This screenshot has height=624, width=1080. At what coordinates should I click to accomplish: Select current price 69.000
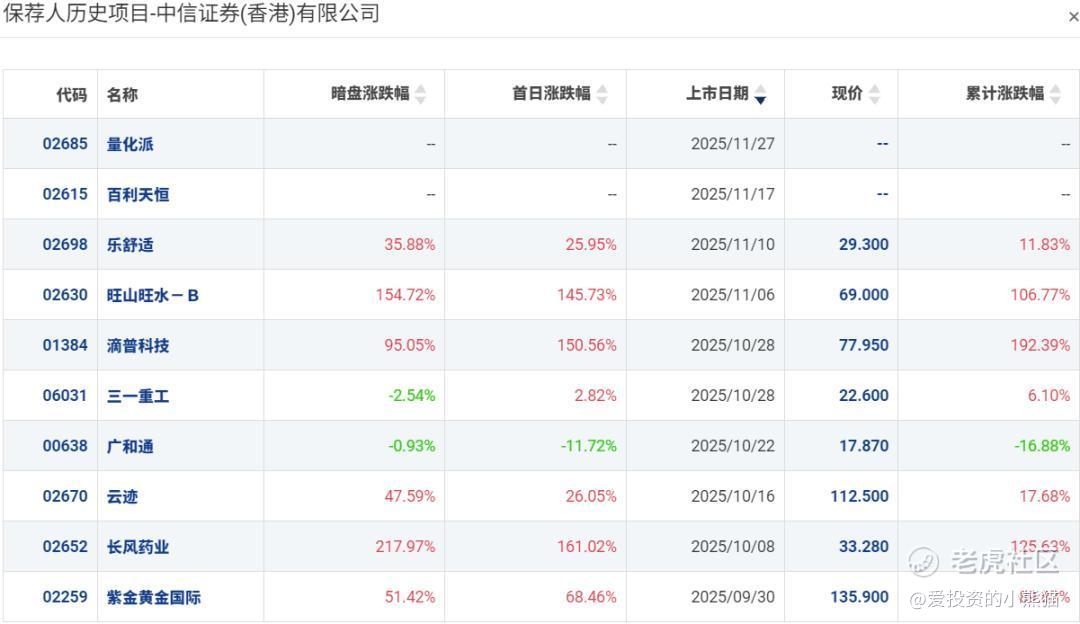(x=864, y=295)
